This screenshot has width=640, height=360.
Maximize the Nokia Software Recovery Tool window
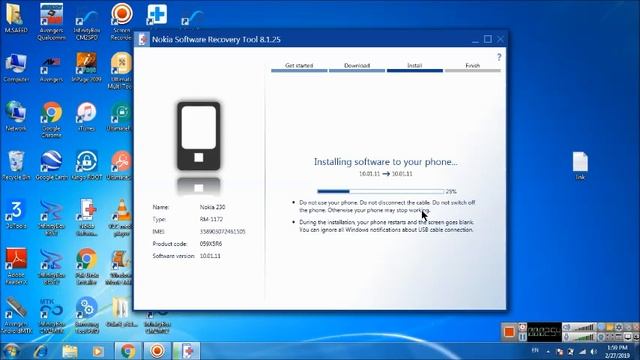click(x=488, y=39)
